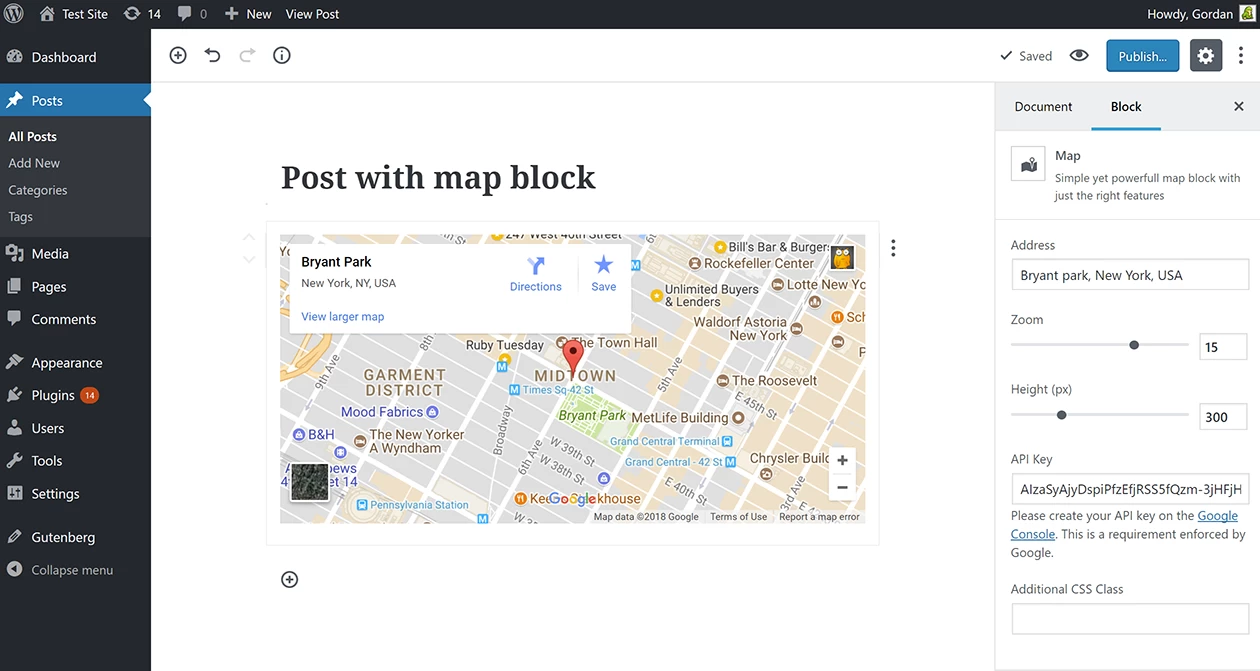This screenshot has height=671, width=1260.
Task: View the 14 pending updates
Action: 141,14
